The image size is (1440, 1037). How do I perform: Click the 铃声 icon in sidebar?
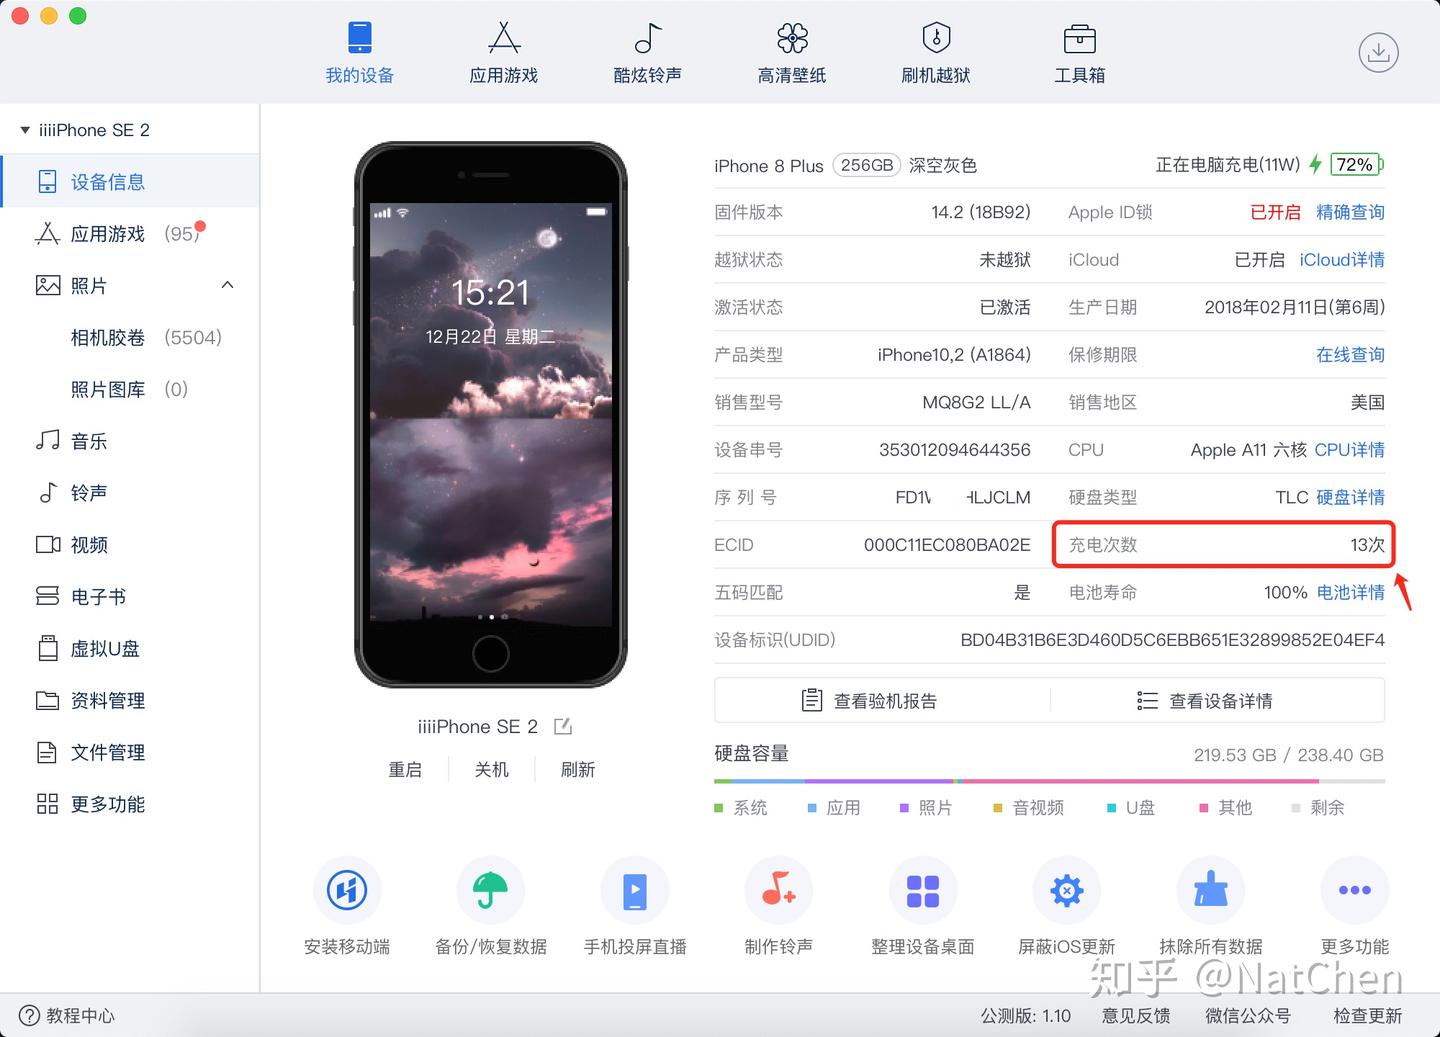point(47,493)
